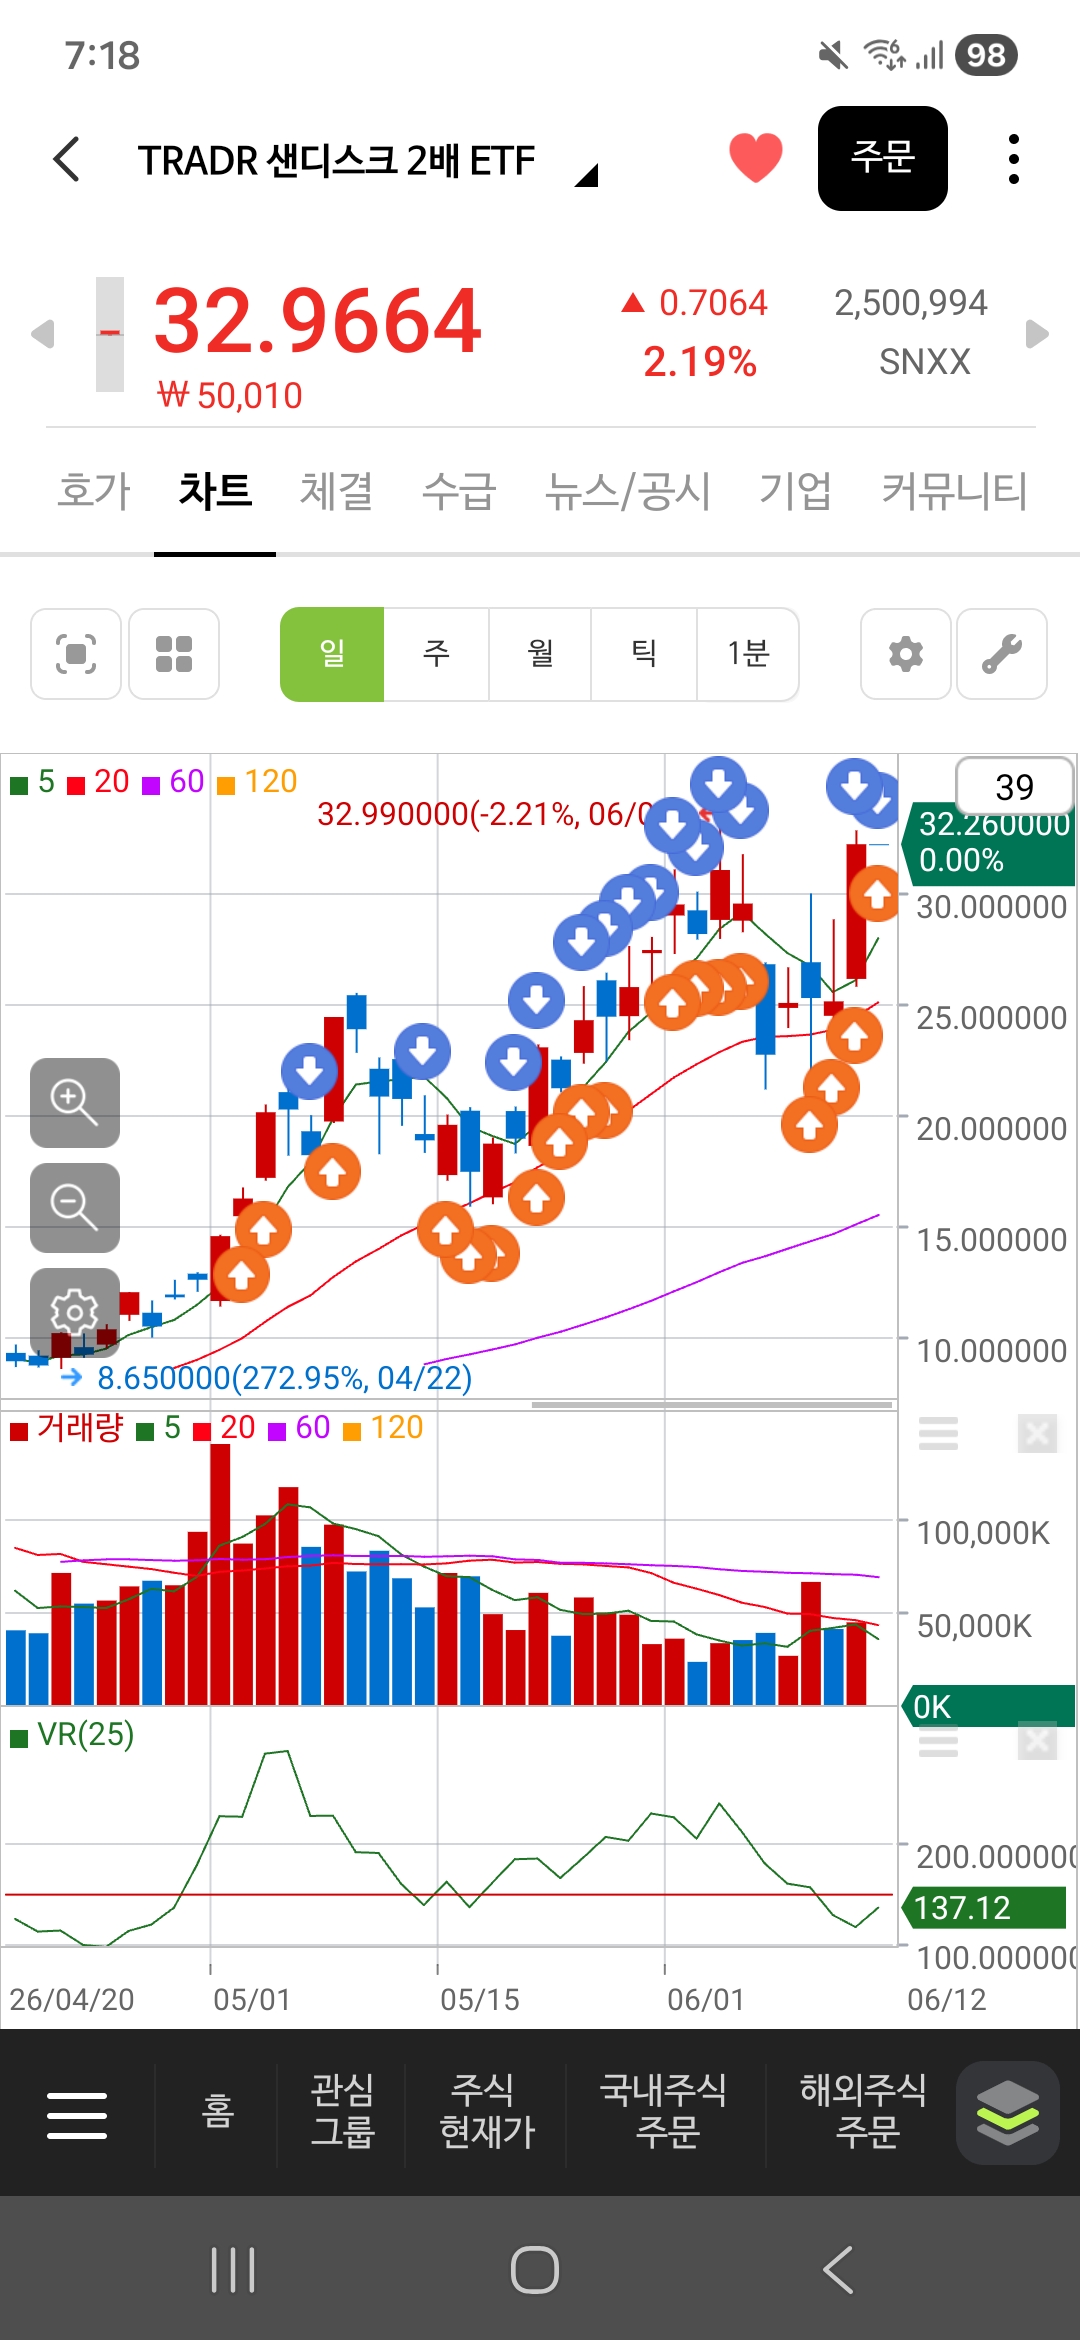The height and width of the screenshot is (2340, 1080).
Task: Tap the VR(25) indicator label
Action: [72, 1734]
